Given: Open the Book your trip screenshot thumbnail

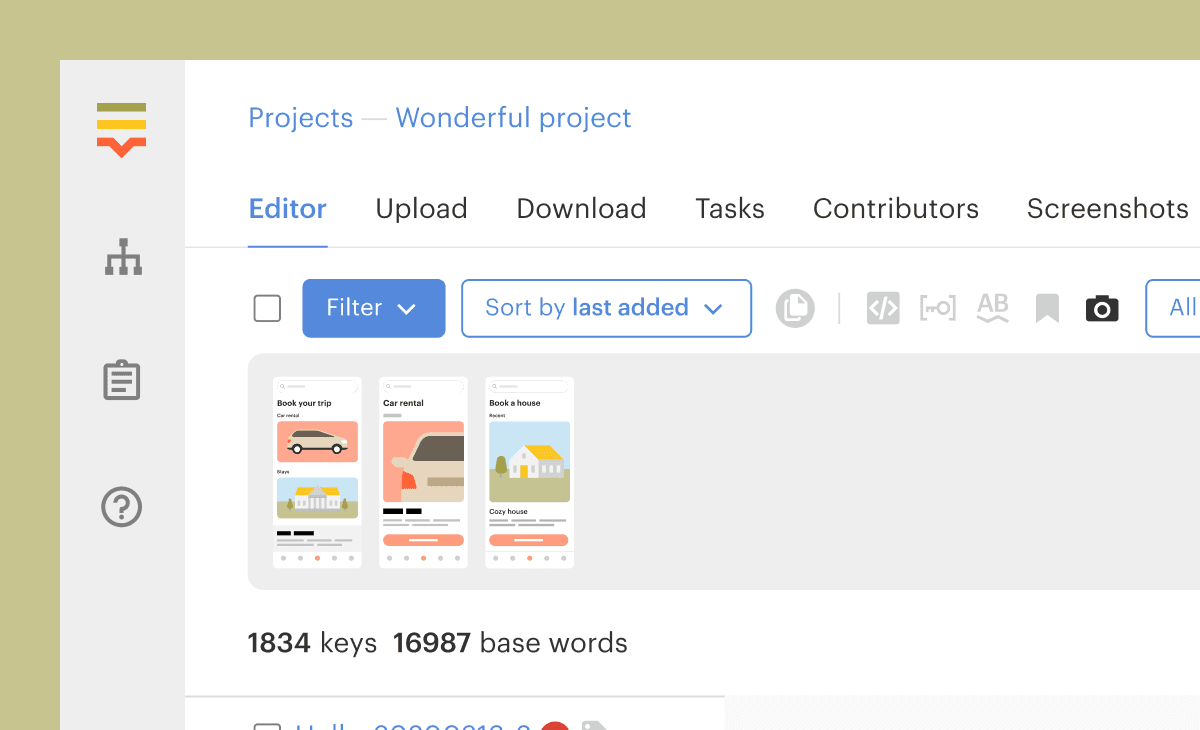Looking at the screenshot, I should pyautogui.click(x=317, y=472).
